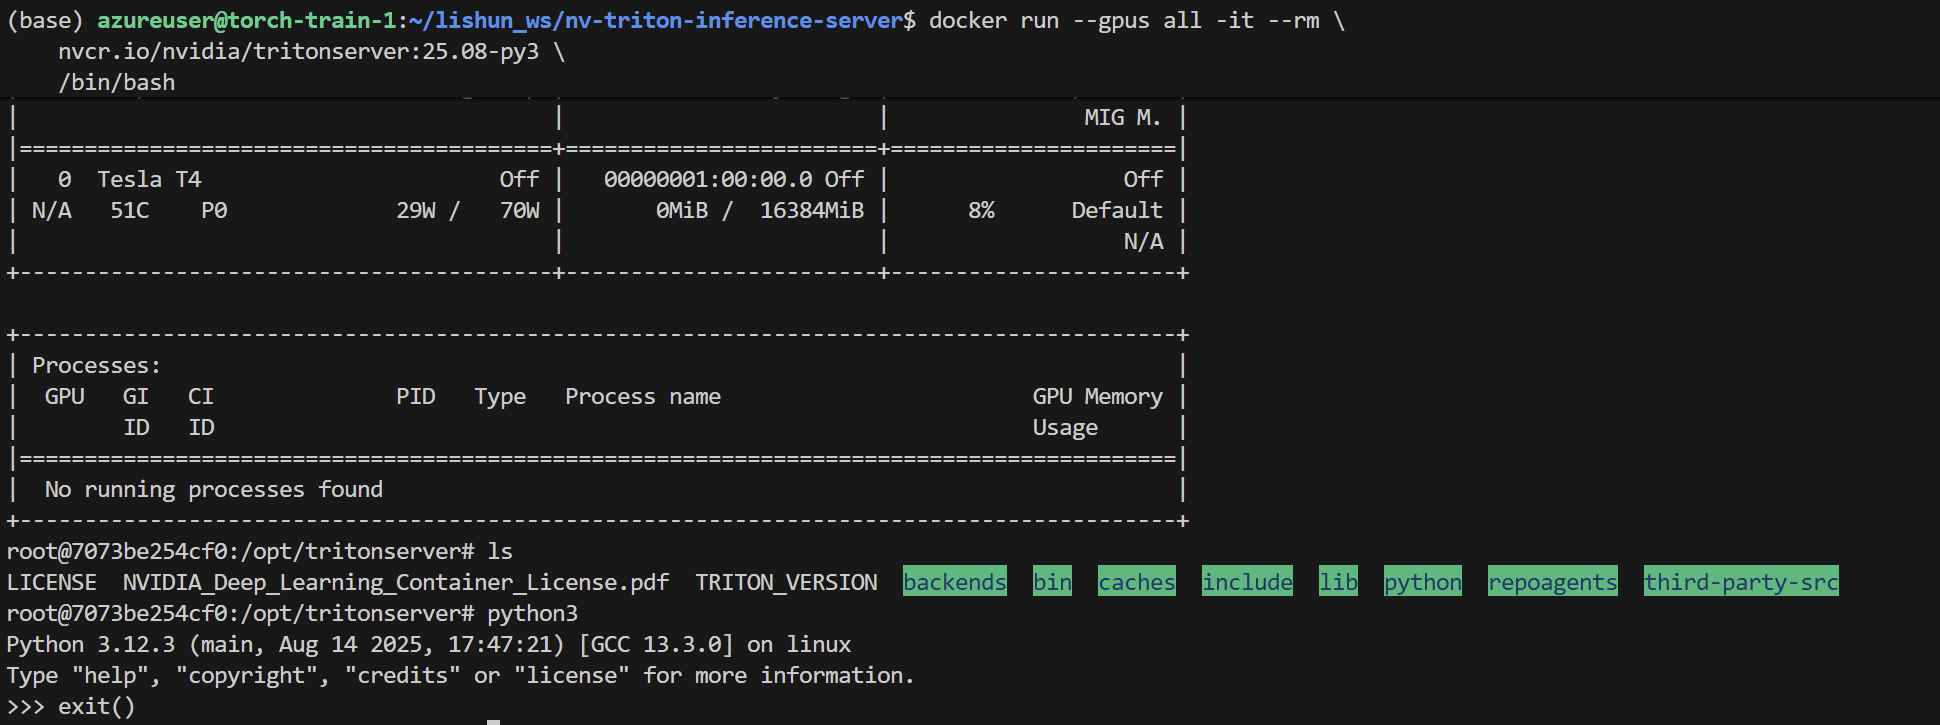Click the LICENSE file name

pyautogui.click(x=52, y=582)
